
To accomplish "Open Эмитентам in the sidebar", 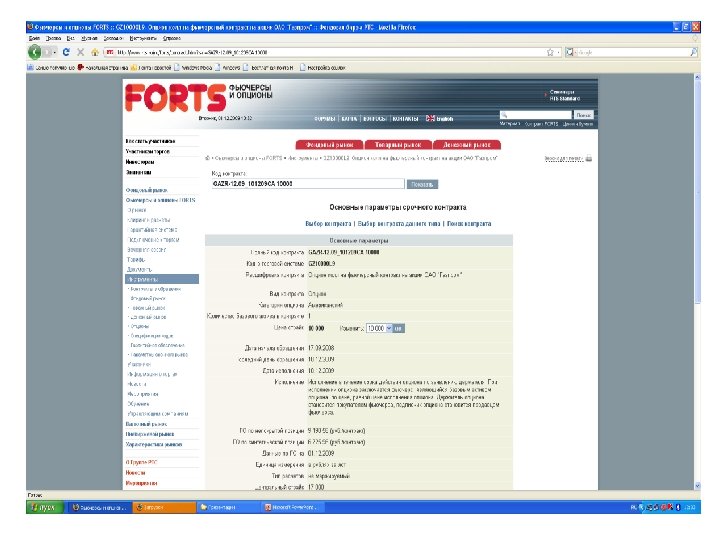I will click(139, 173).
